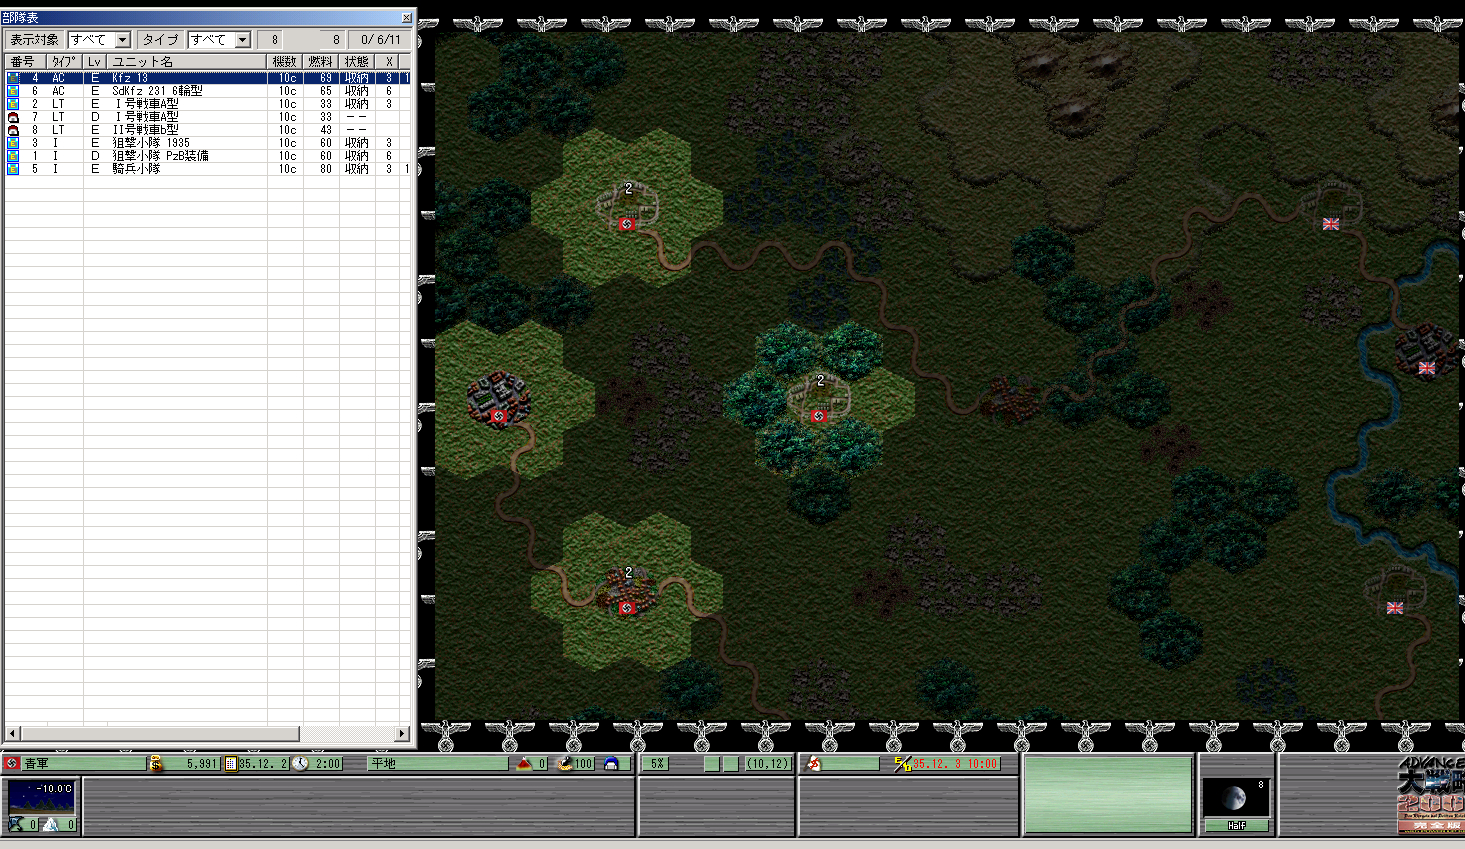
Task: Click the icon of unit number 2 Ｉ号戦車A型
Action: coord(13,104)
